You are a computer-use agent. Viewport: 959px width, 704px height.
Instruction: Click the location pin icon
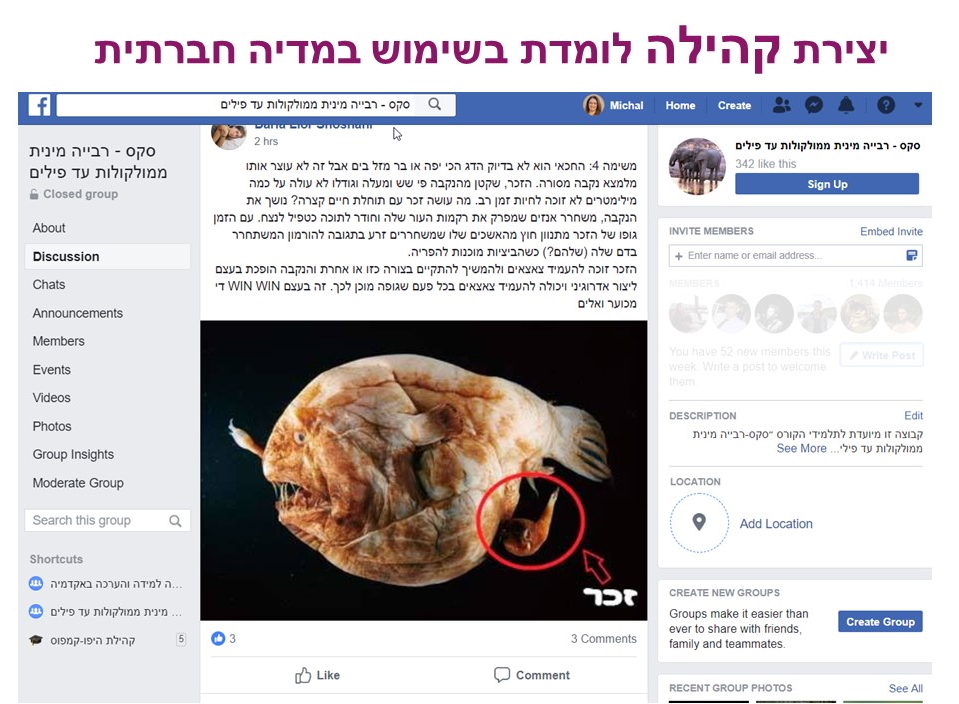coord(699,522)
